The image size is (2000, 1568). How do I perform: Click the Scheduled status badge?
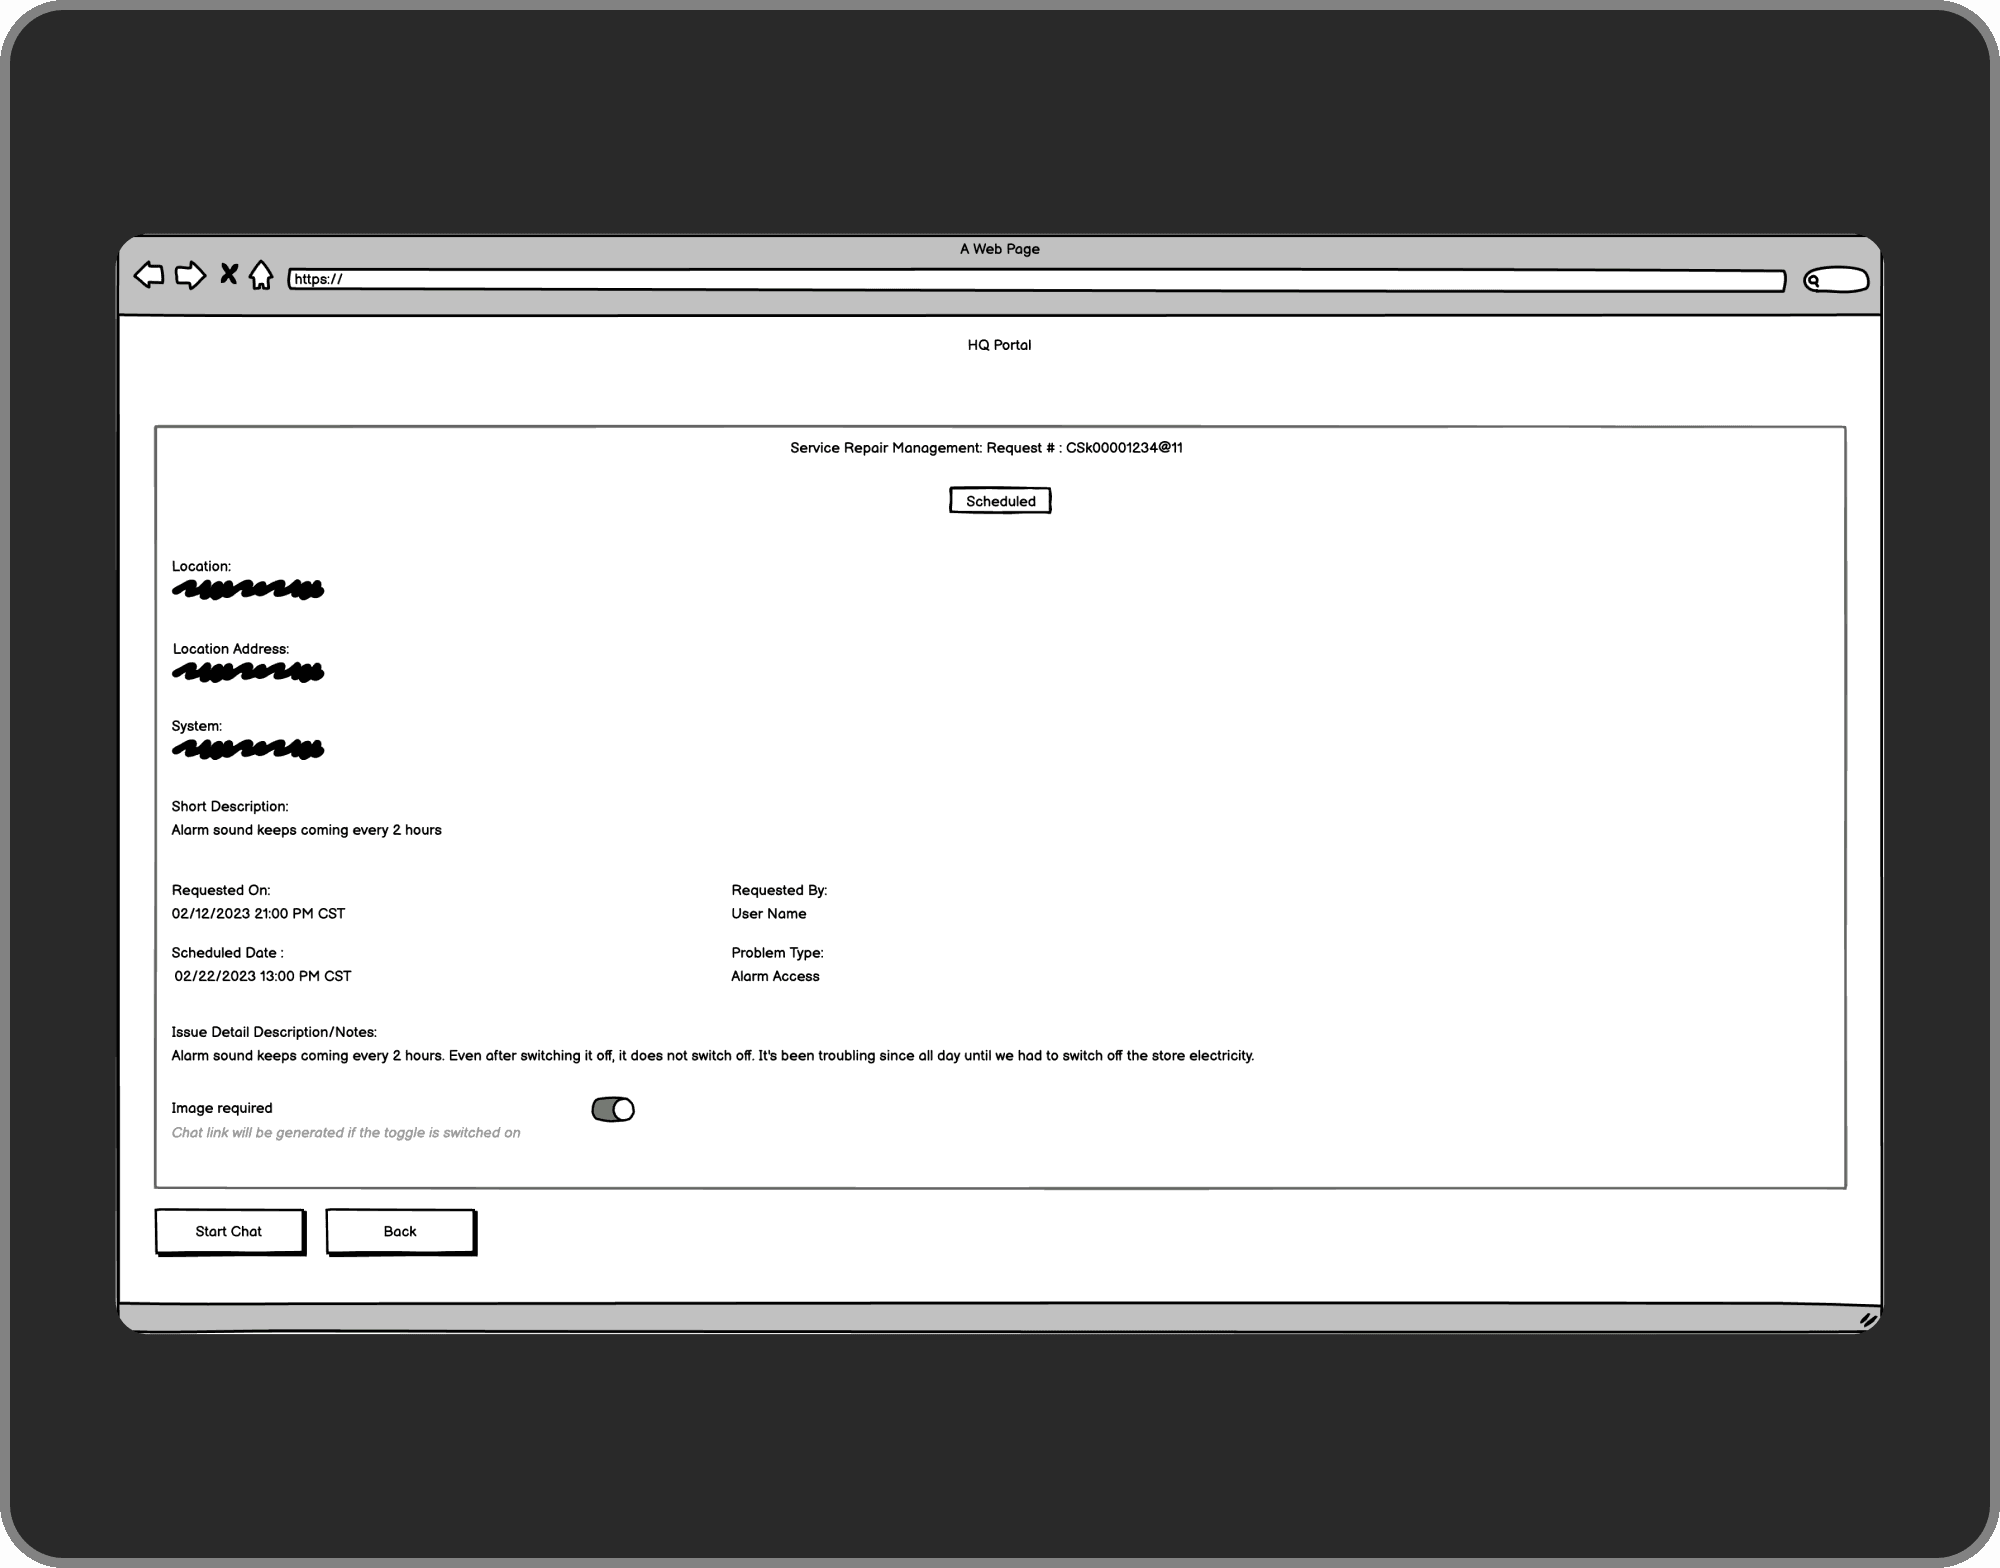[x=1000, y=501]
